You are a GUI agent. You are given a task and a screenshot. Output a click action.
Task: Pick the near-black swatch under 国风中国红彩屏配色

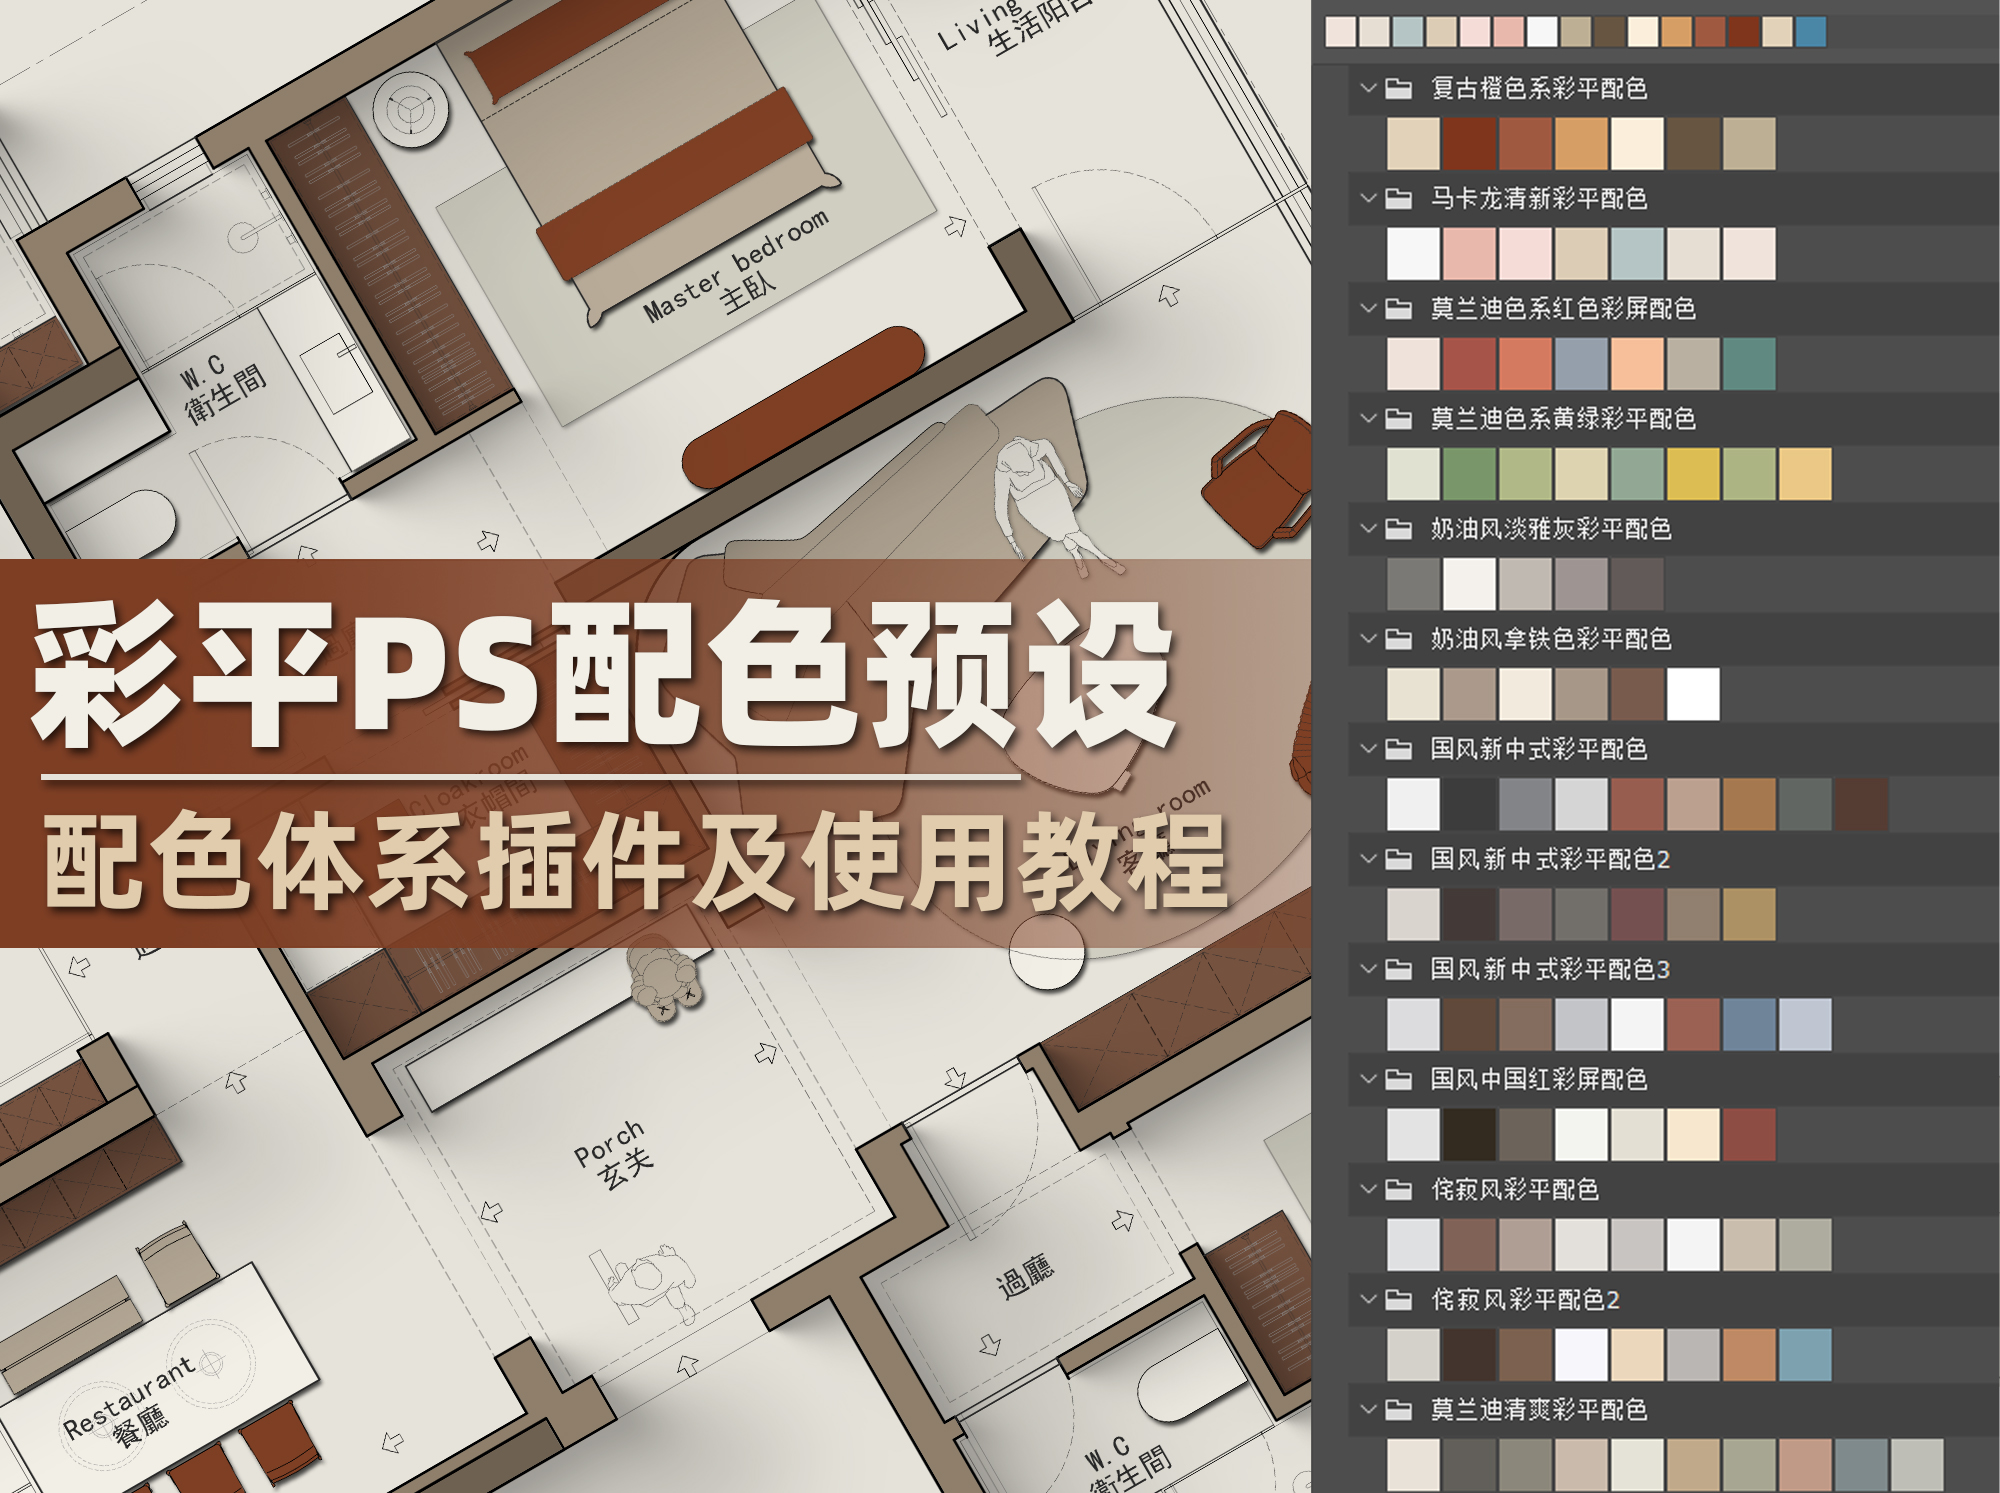1470,1134
